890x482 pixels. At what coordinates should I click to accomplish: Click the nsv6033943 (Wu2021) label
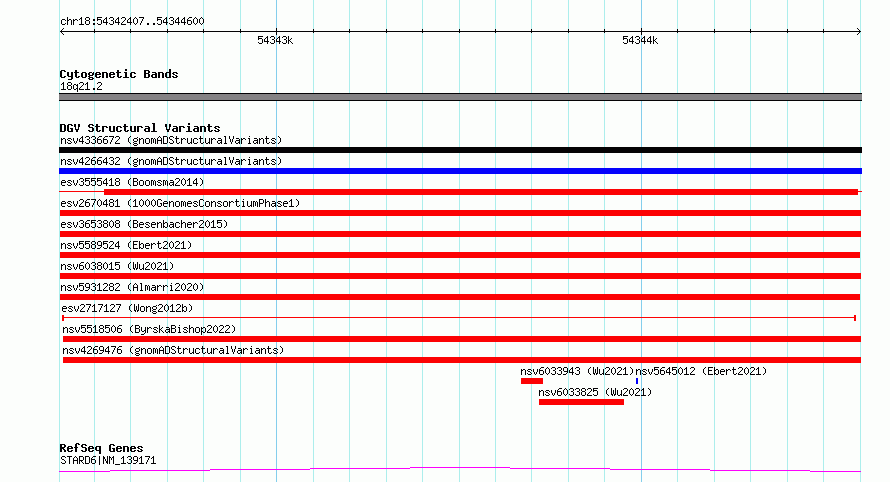coord(577,371)
